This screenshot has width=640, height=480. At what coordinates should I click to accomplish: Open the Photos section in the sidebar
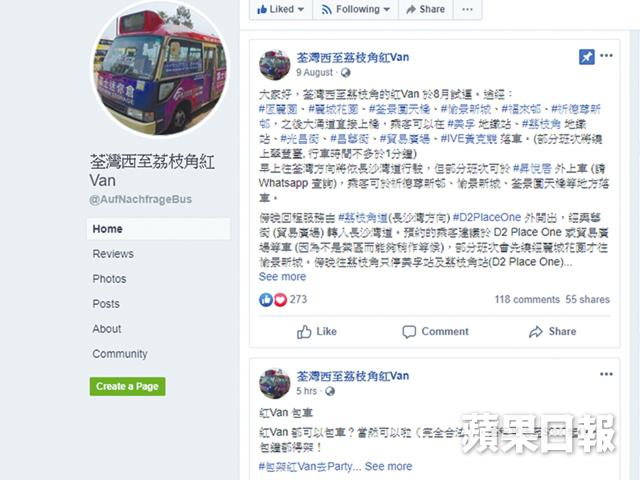pos(109,279)
